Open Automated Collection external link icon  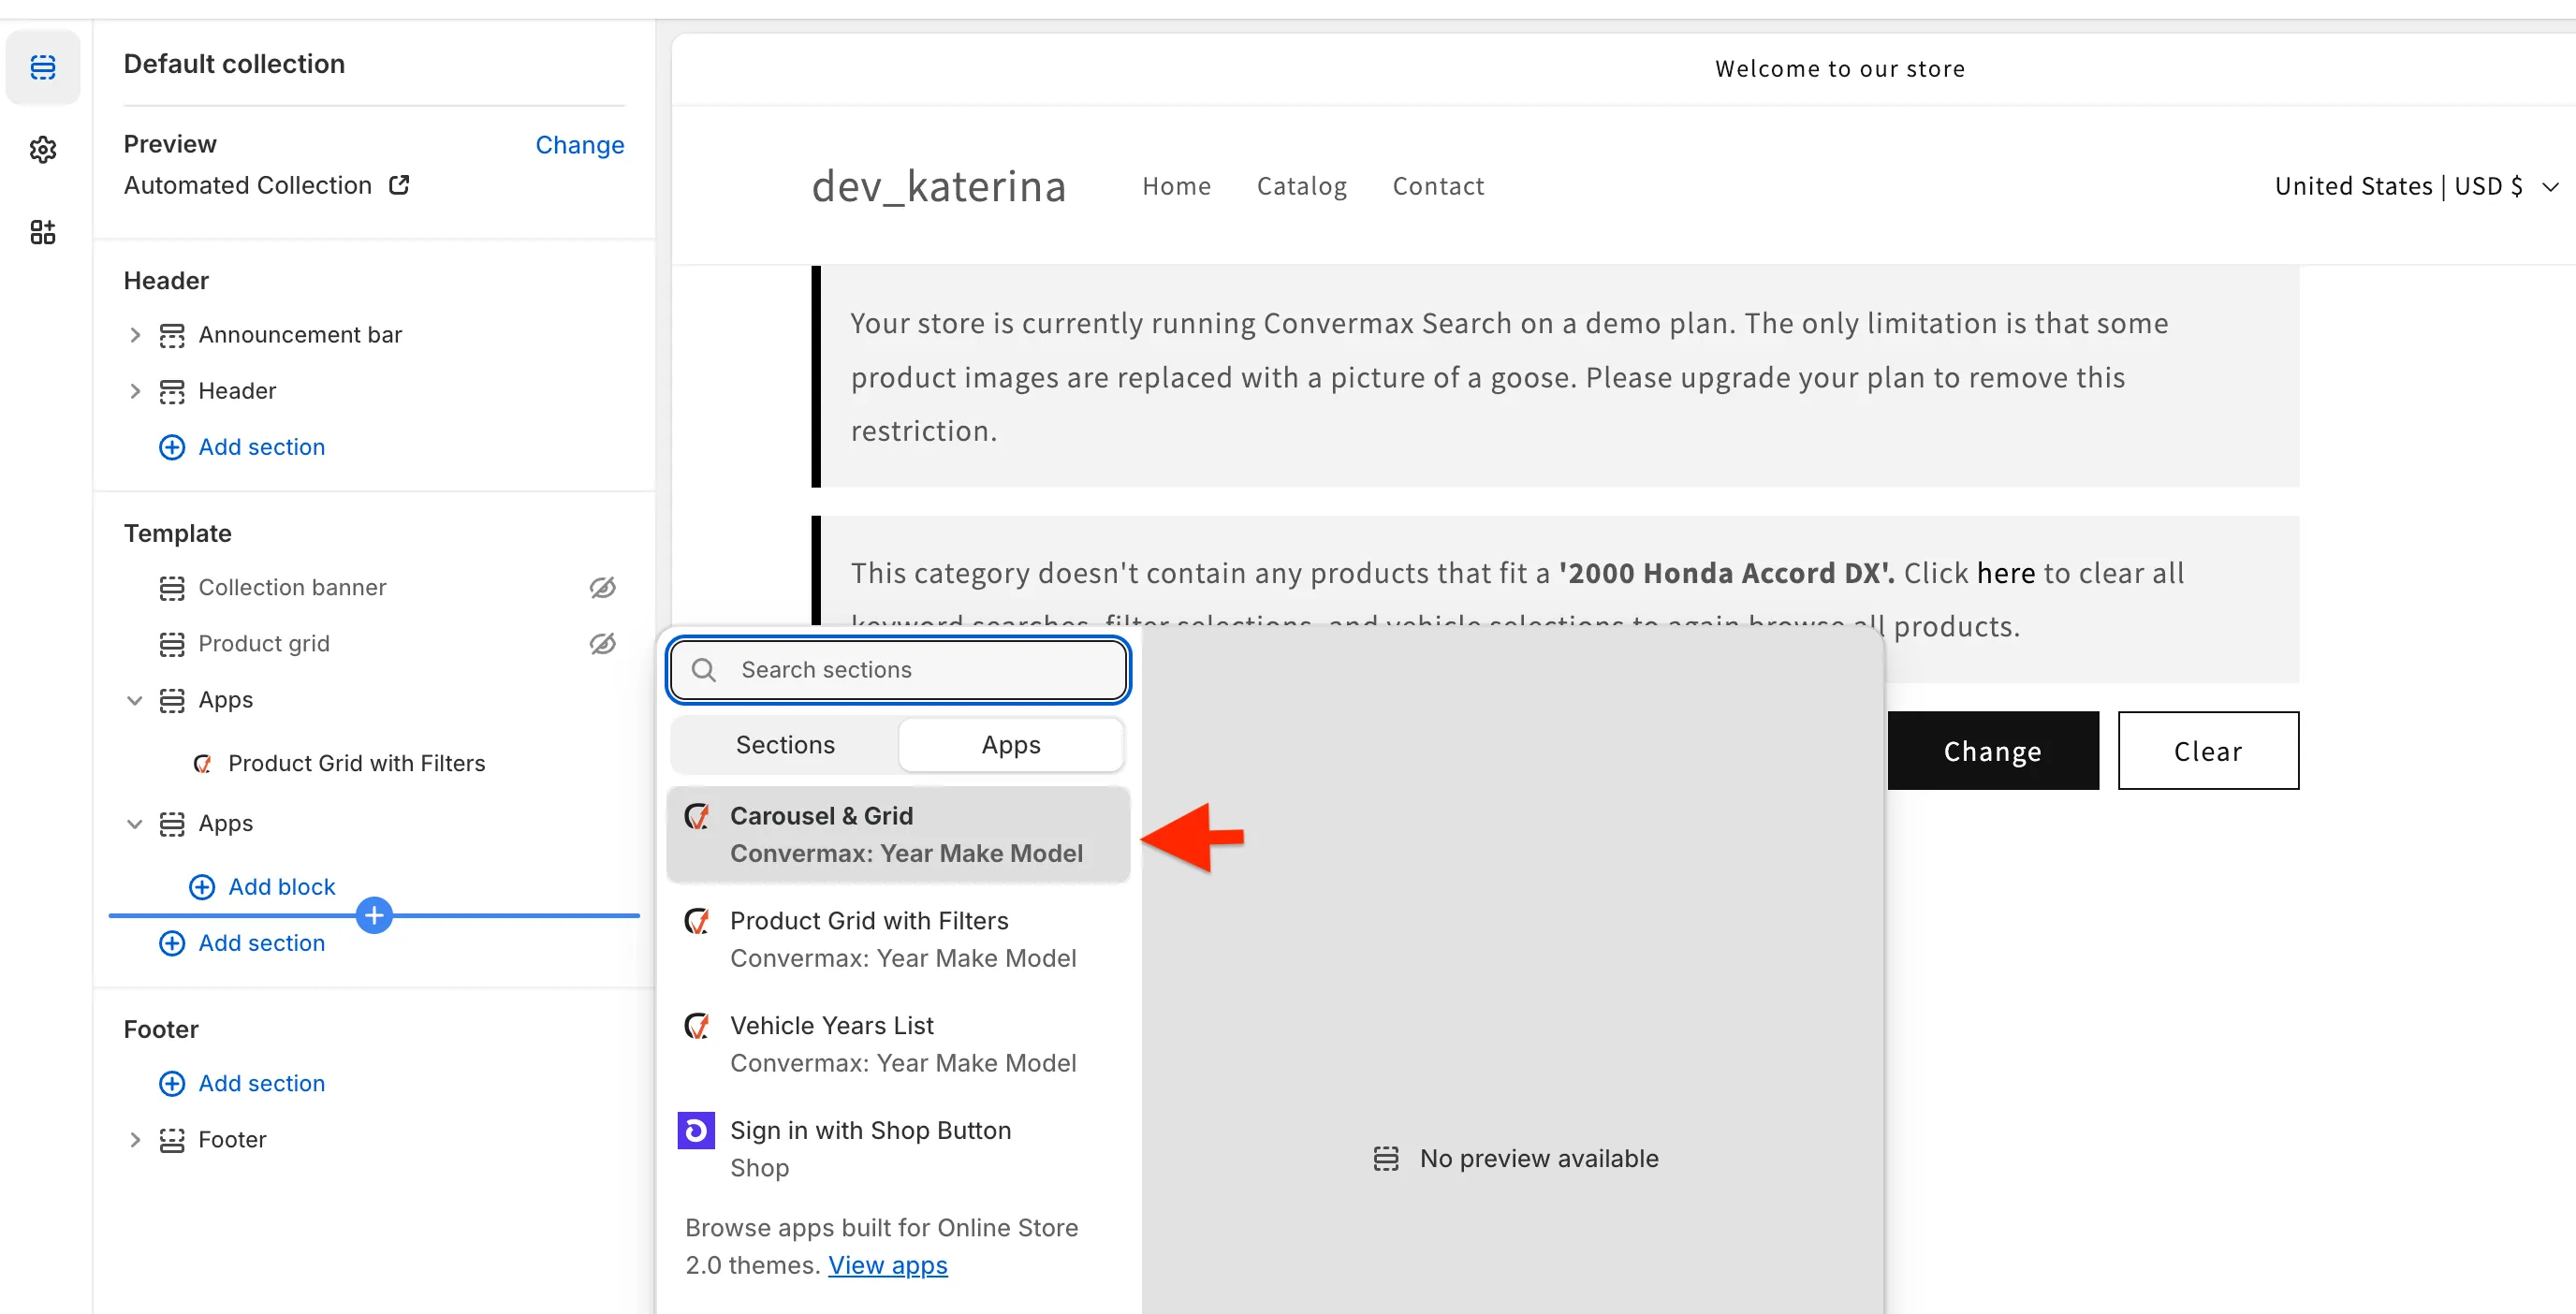399,185
